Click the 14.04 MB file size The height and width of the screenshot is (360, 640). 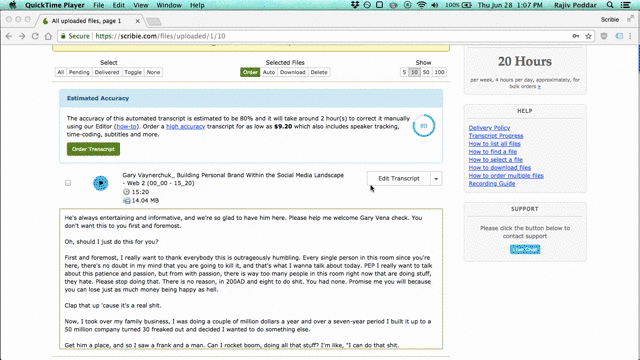145,200
